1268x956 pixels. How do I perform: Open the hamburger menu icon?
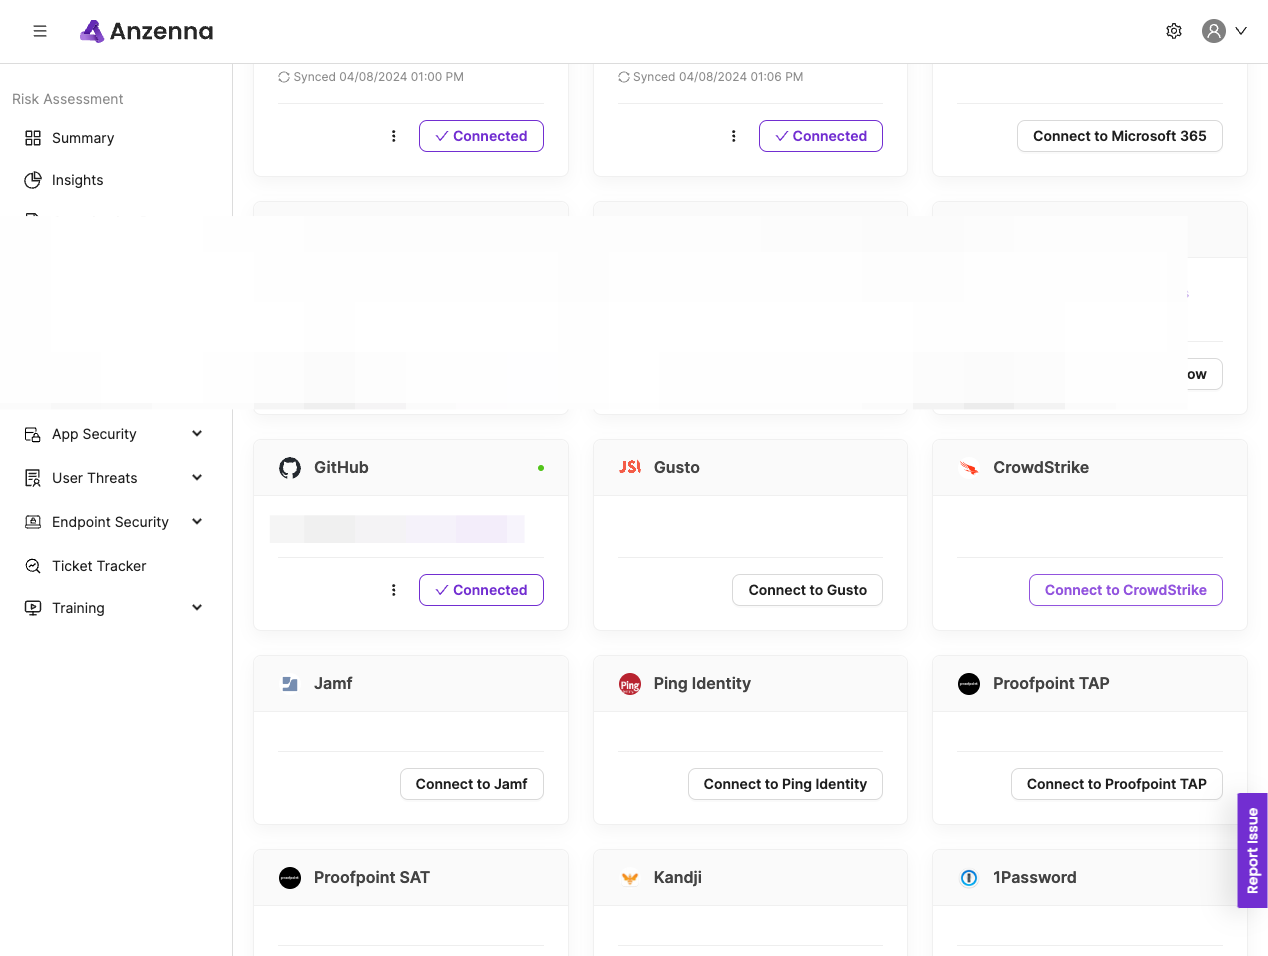click(x=40, y=31)
